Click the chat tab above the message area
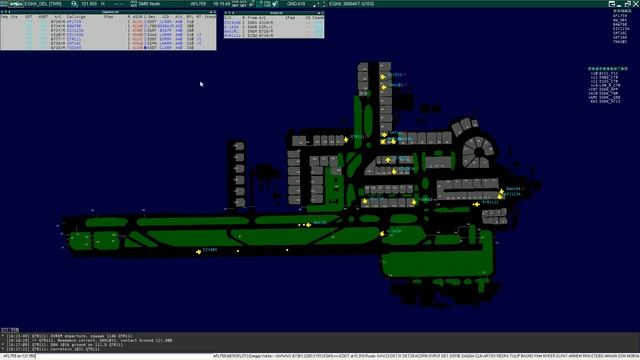 point(10,330)
